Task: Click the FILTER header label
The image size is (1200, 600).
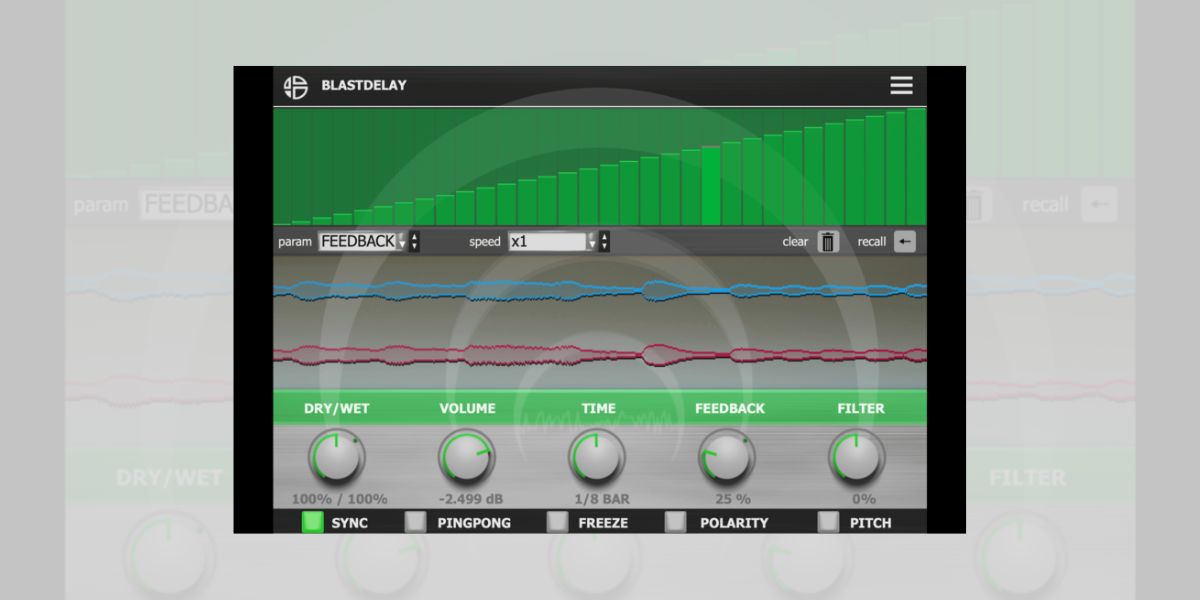Action: pos(861,408)
